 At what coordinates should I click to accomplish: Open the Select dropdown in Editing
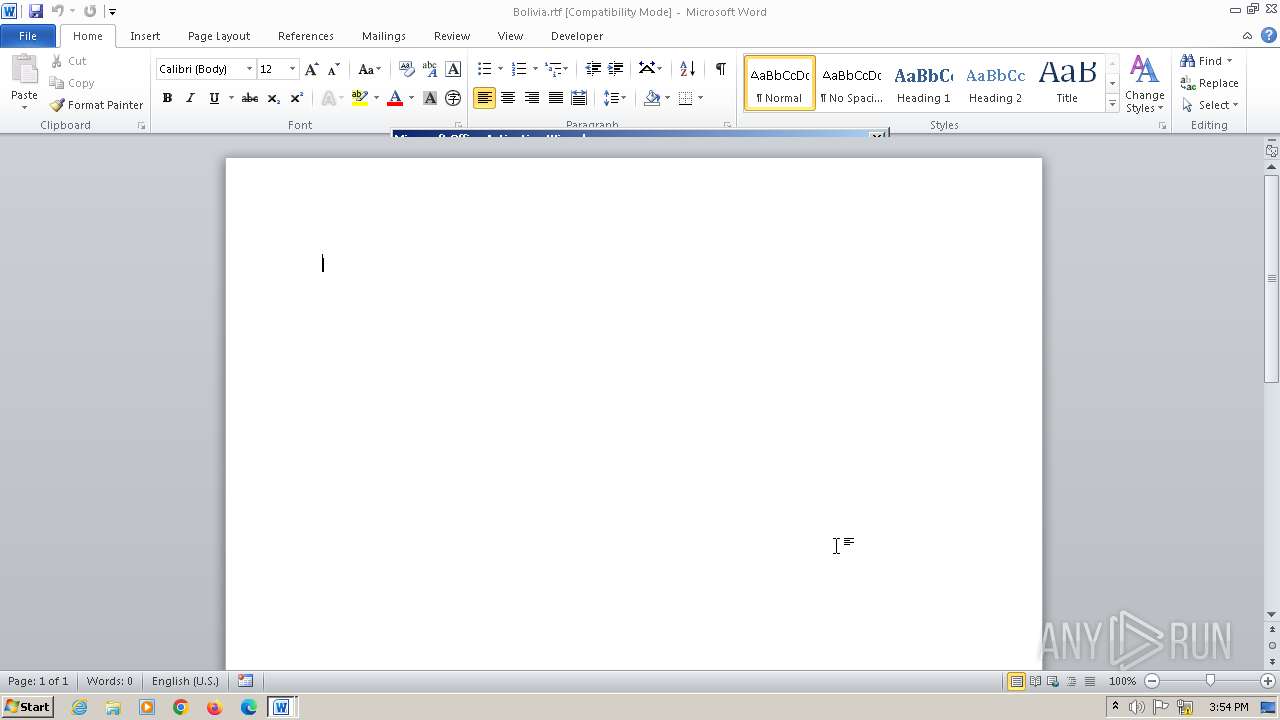[x=1210, y=105]
